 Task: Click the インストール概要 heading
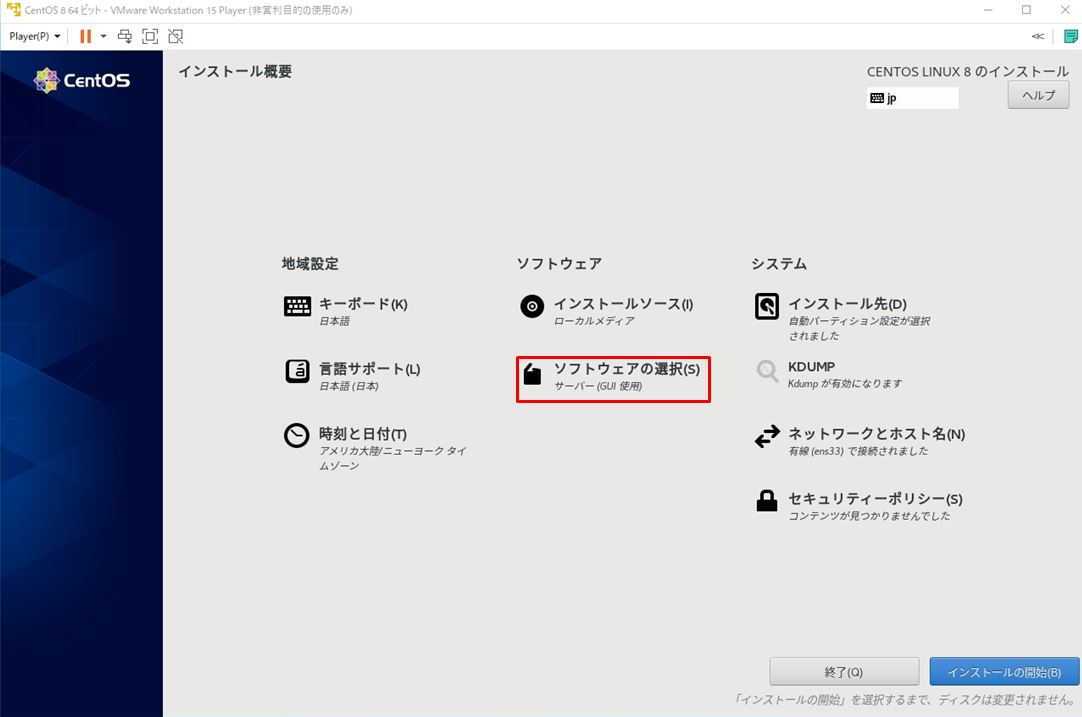[x=235, y=71]
